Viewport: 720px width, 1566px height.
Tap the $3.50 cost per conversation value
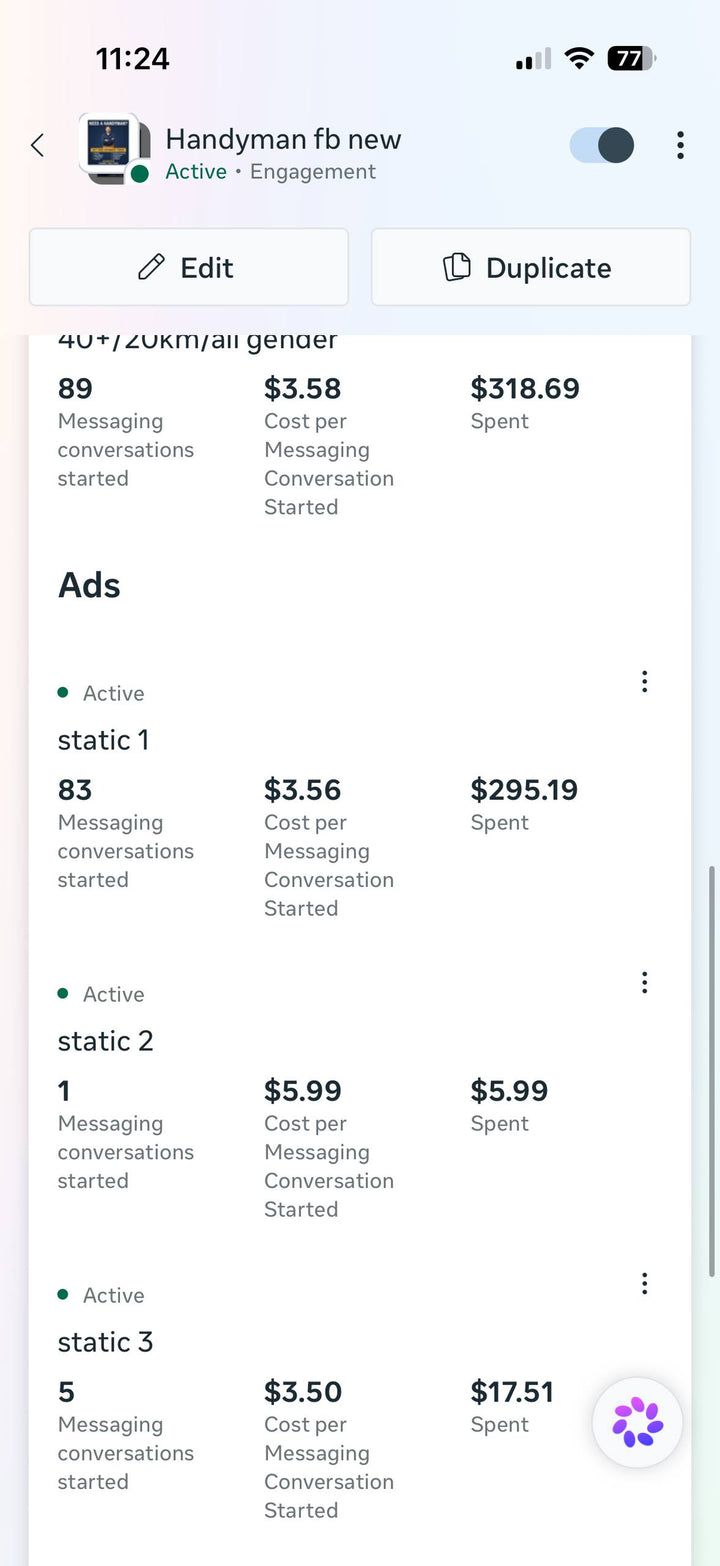(x=303, y=1392)
